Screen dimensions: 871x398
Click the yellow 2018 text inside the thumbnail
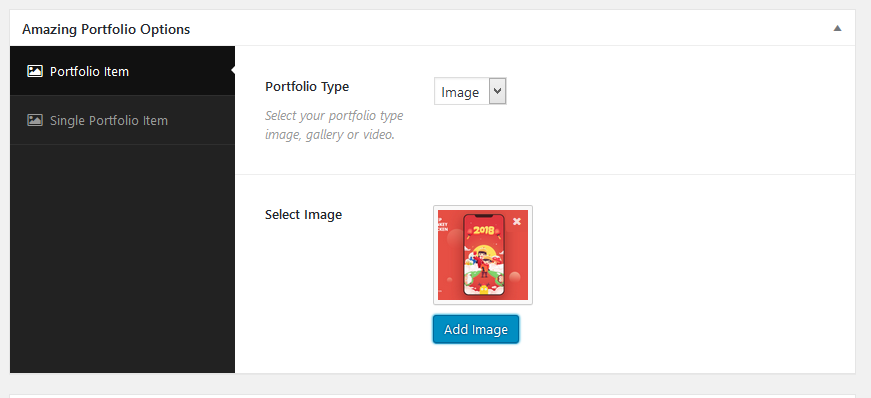pyautogui.click(x=484, y=230)
